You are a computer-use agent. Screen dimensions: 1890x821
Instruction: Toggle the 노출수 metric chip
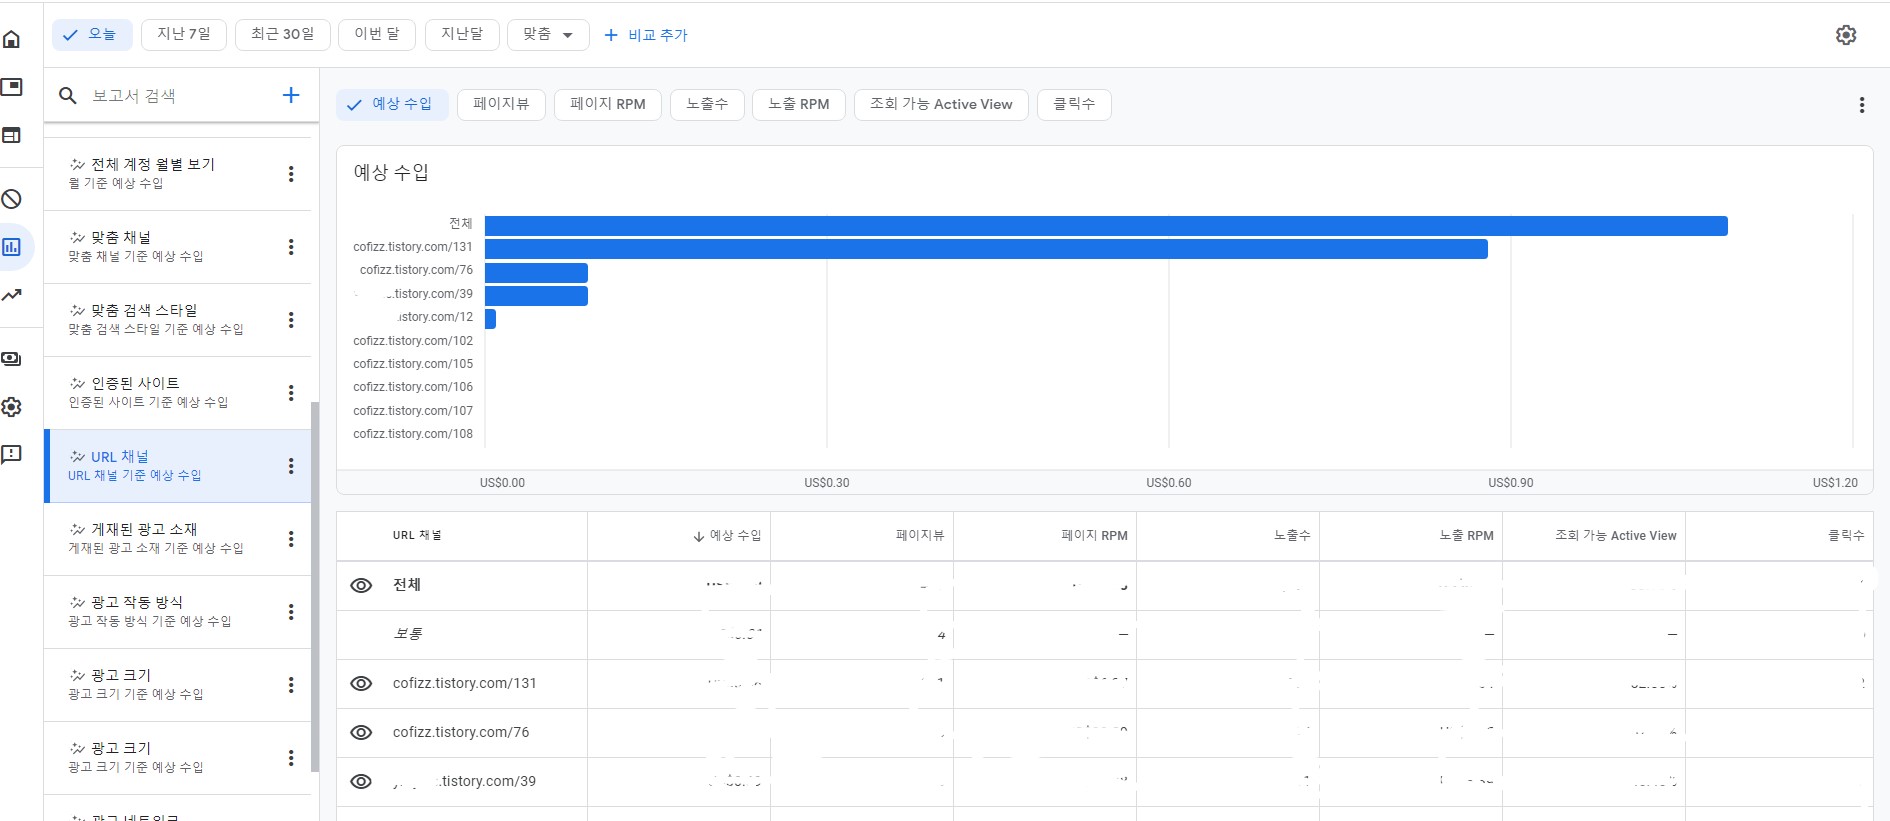707,104
